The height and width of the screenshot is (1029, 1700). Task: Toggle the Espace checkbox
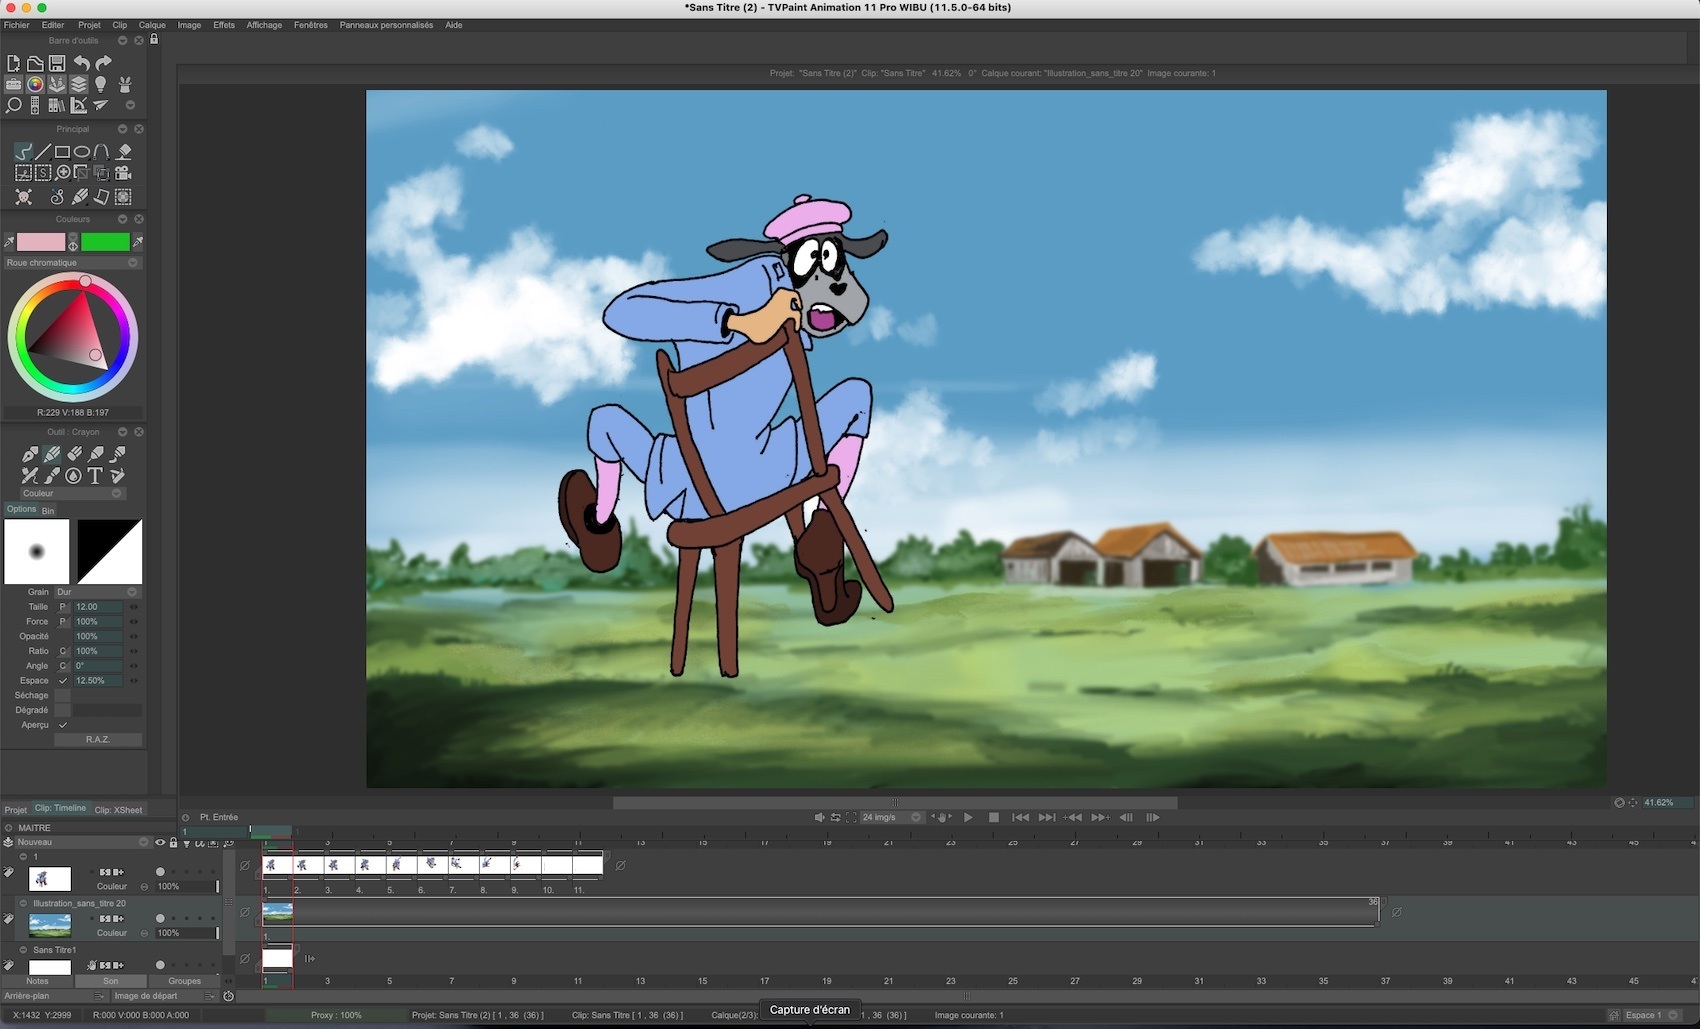63,681
